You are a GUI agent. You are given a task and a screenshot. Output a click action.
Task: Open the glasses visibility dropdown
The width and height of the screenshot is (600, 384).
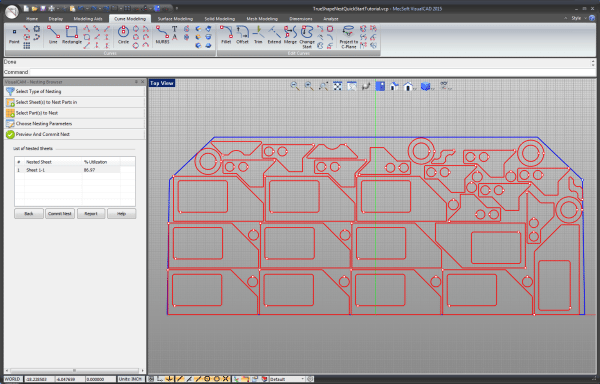coord(445,86)
